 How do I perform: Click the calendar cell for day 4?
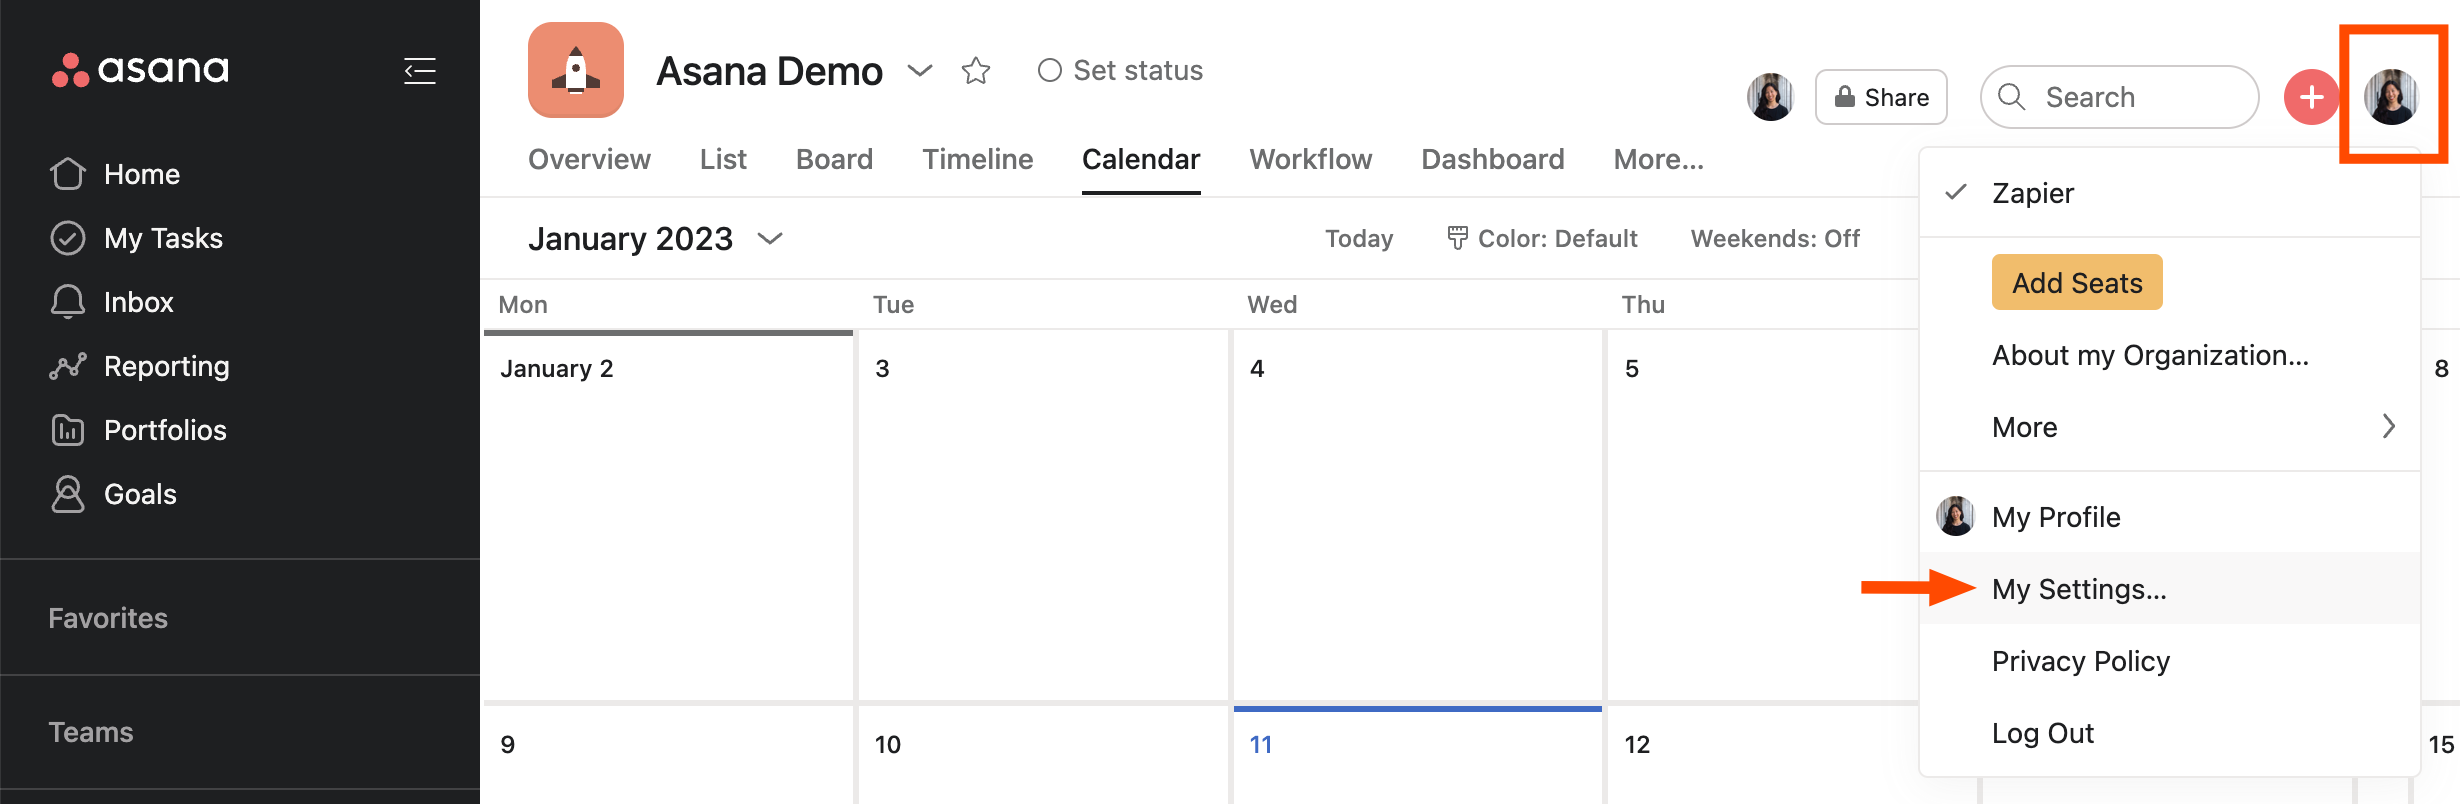(1418, 516)
